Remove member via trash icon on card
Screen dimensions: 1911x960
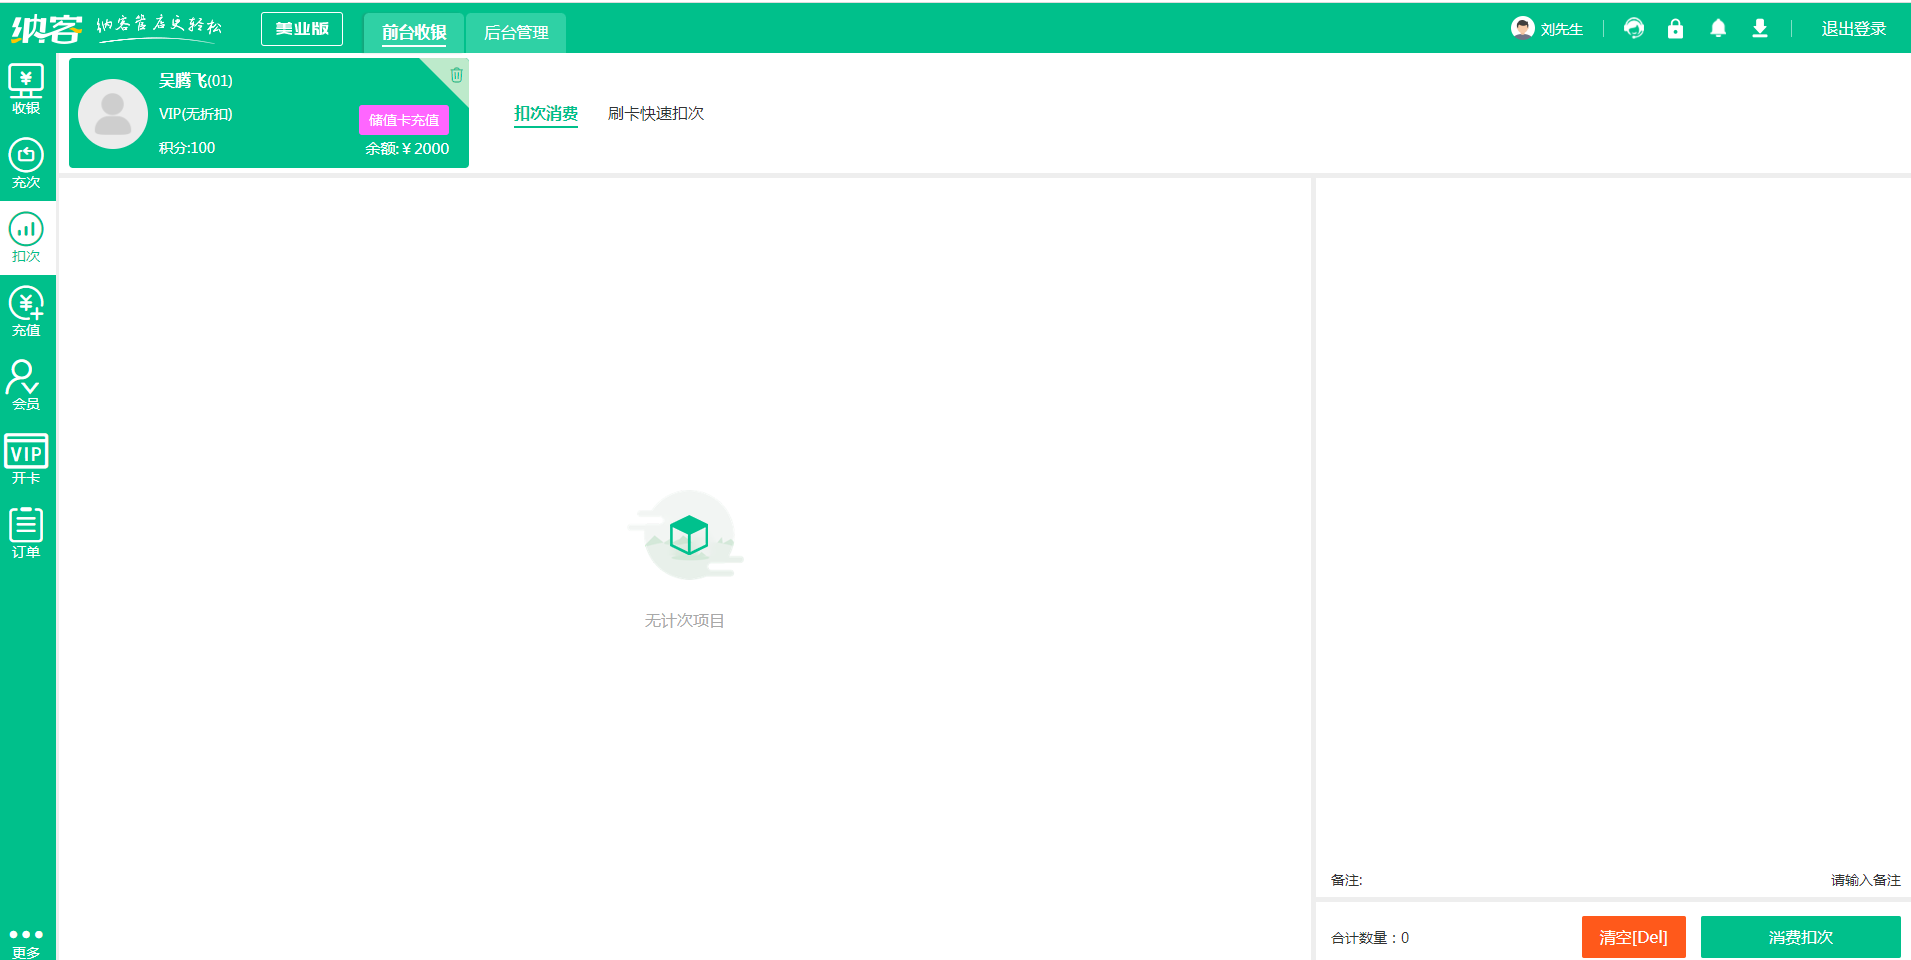point(457,73)
